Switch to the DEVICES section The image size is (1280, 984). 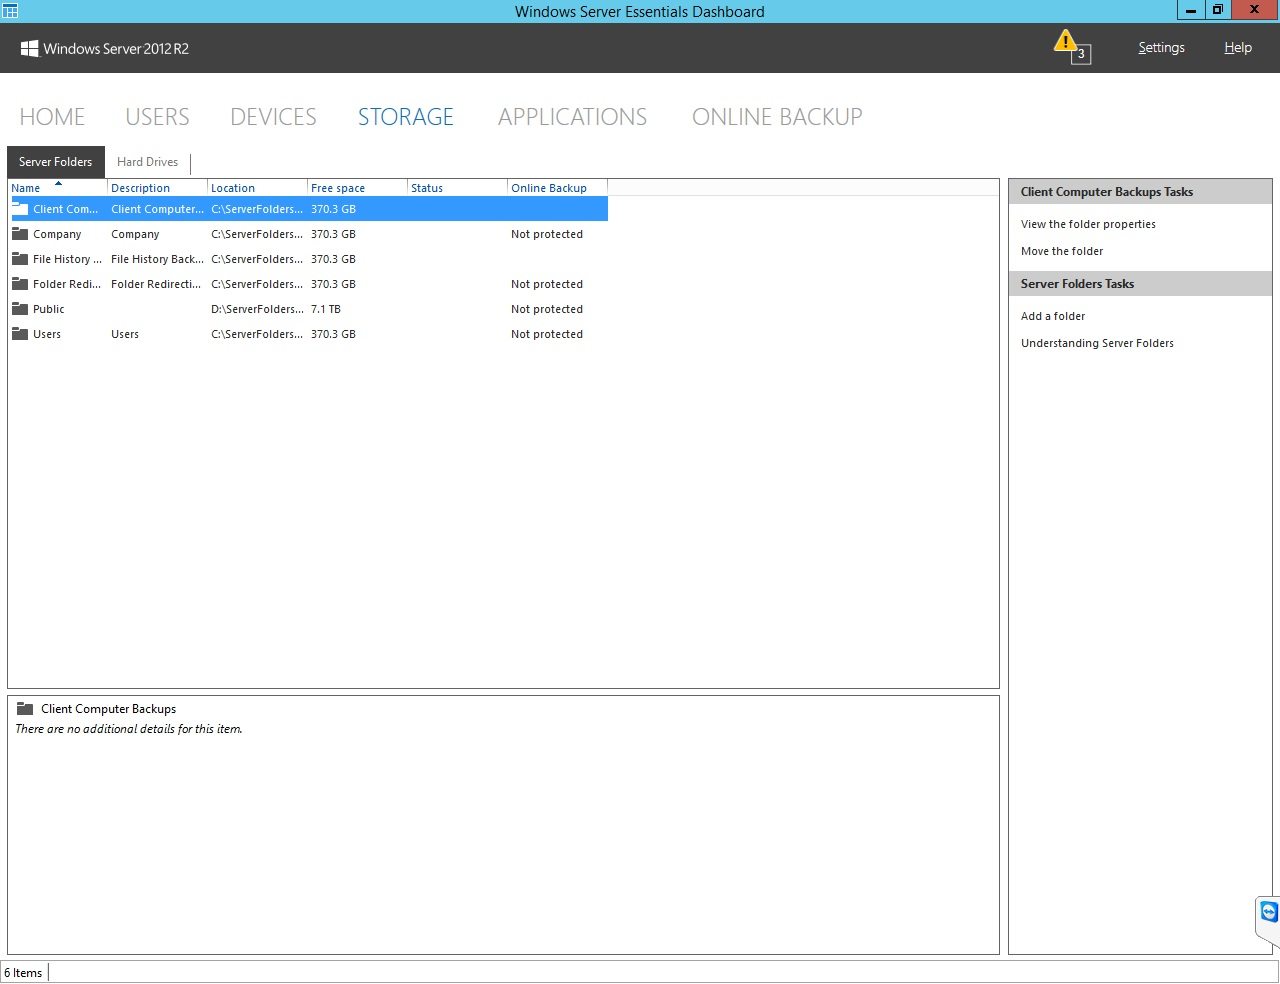[273, 117]
